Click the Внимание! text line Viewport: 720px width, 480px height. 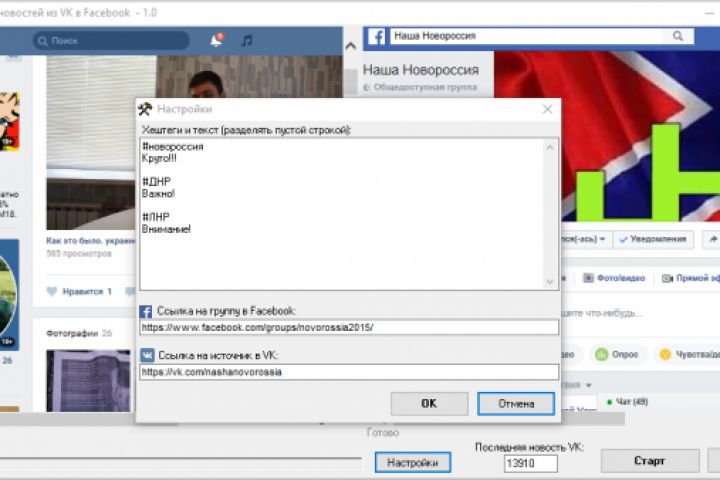pyautogui.click(x=166, y=229)
